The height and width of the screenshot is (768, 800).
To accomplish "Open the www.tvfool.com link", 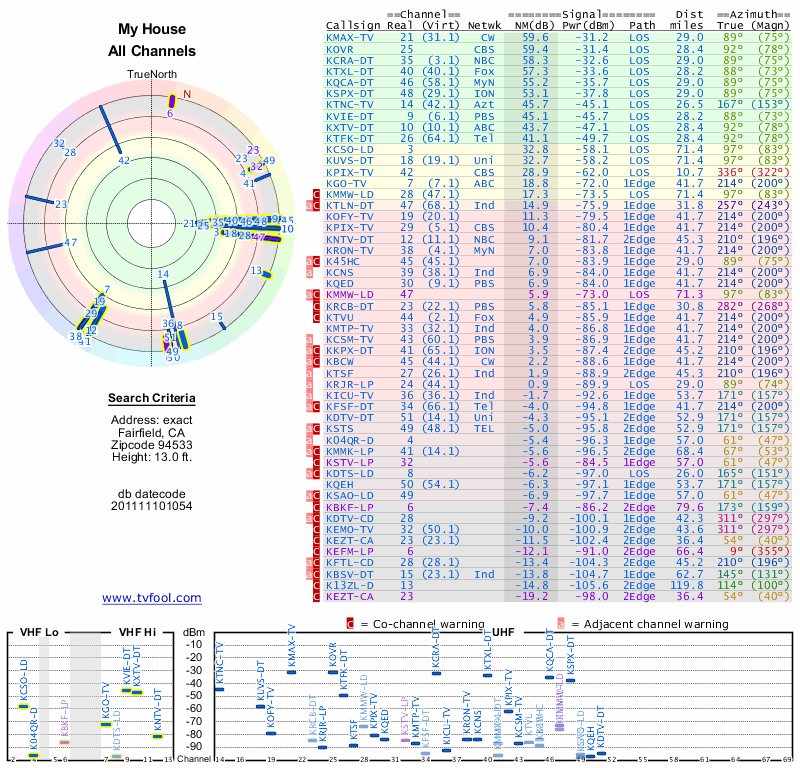I will click(x=151, y=598).
